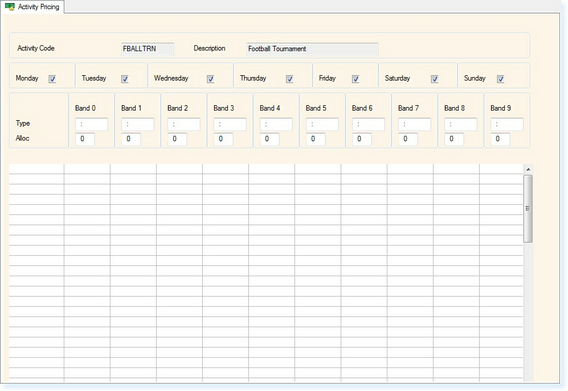Uncheck the Saturday checkbox
Image resolution: width=568 pixels, height=391 pixels.
pyautogui.click(x=434, y=79)
